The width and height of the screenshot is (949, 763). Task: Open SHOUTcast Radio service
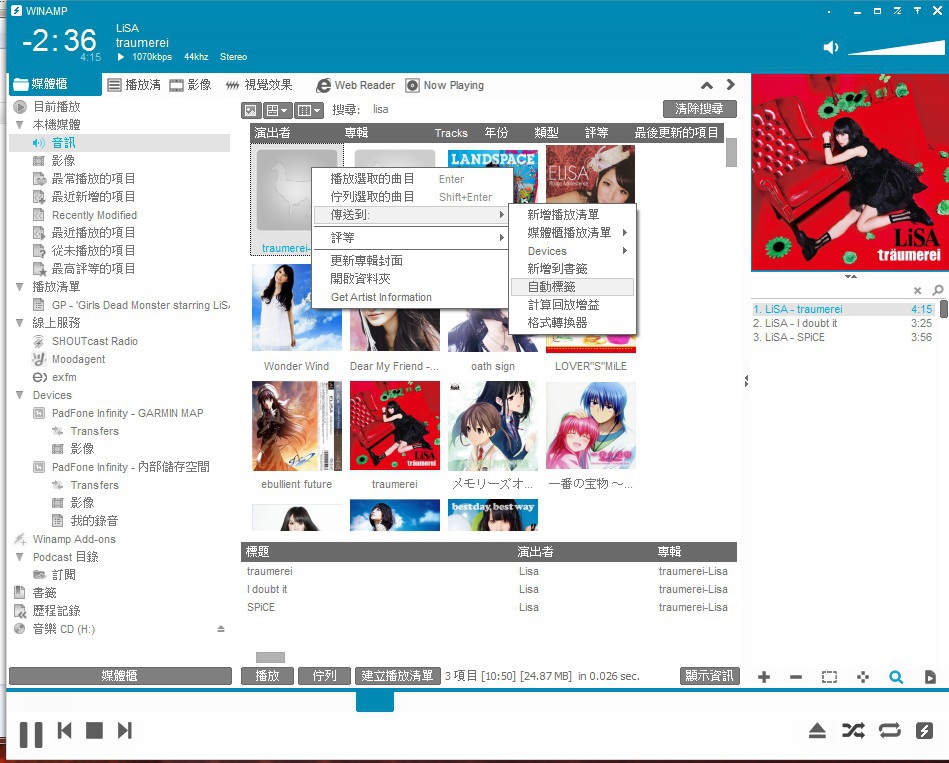pyautogui.click(x=95, y=341)
